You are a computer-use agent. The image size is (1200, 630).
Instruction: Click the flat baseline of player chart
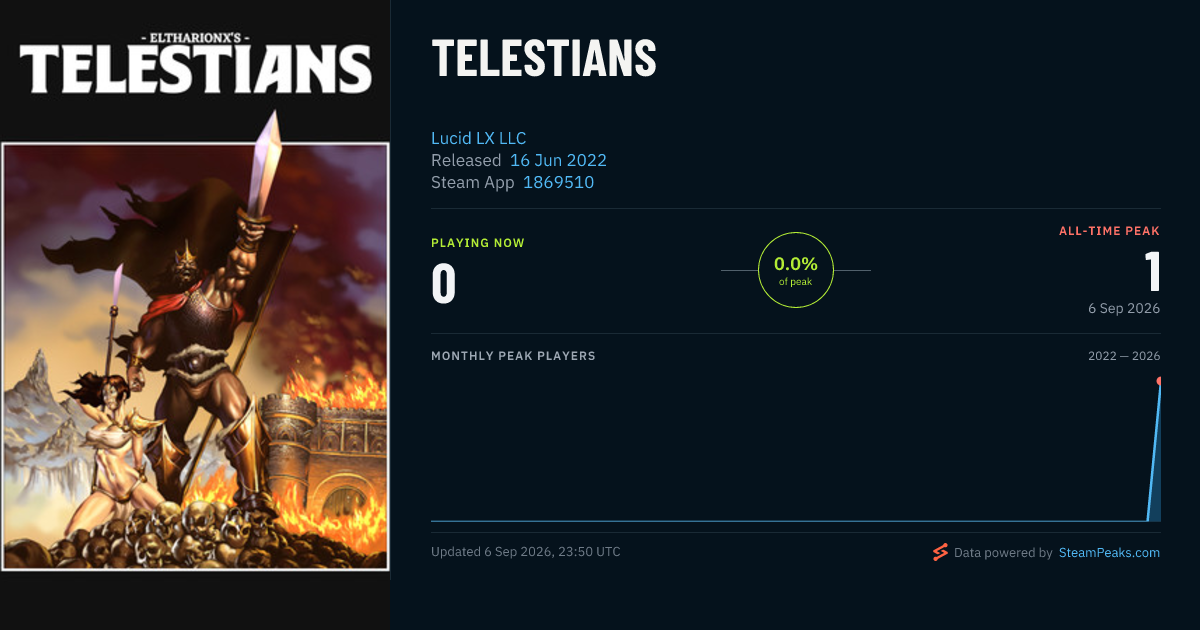[788, 520]
